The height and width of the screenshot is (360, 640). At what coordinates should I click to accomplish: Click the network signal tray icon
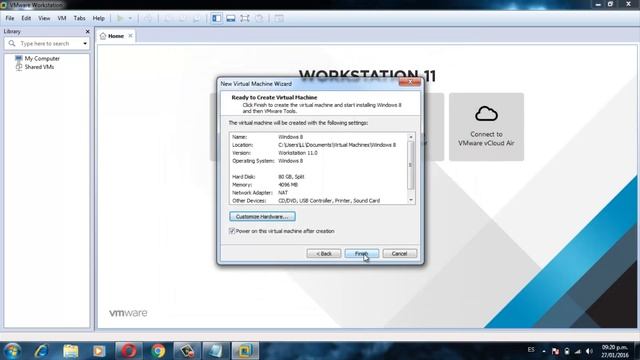[x=578, y=351]
